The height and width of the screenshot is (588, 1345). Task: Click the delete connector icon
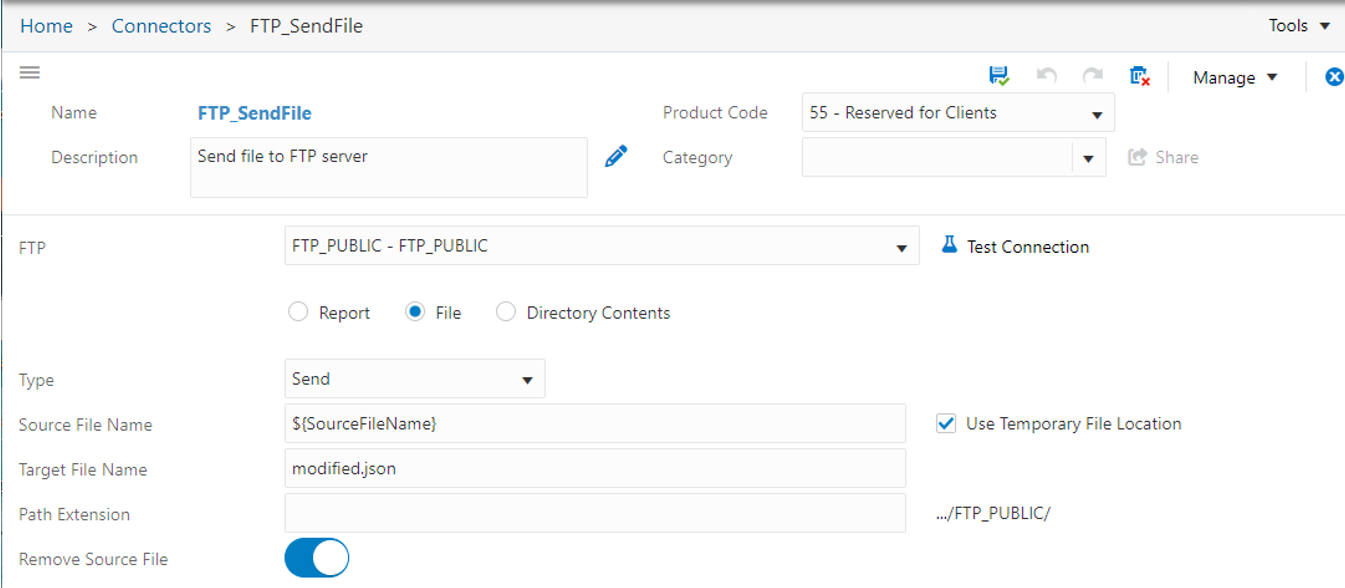[1140, 74]
